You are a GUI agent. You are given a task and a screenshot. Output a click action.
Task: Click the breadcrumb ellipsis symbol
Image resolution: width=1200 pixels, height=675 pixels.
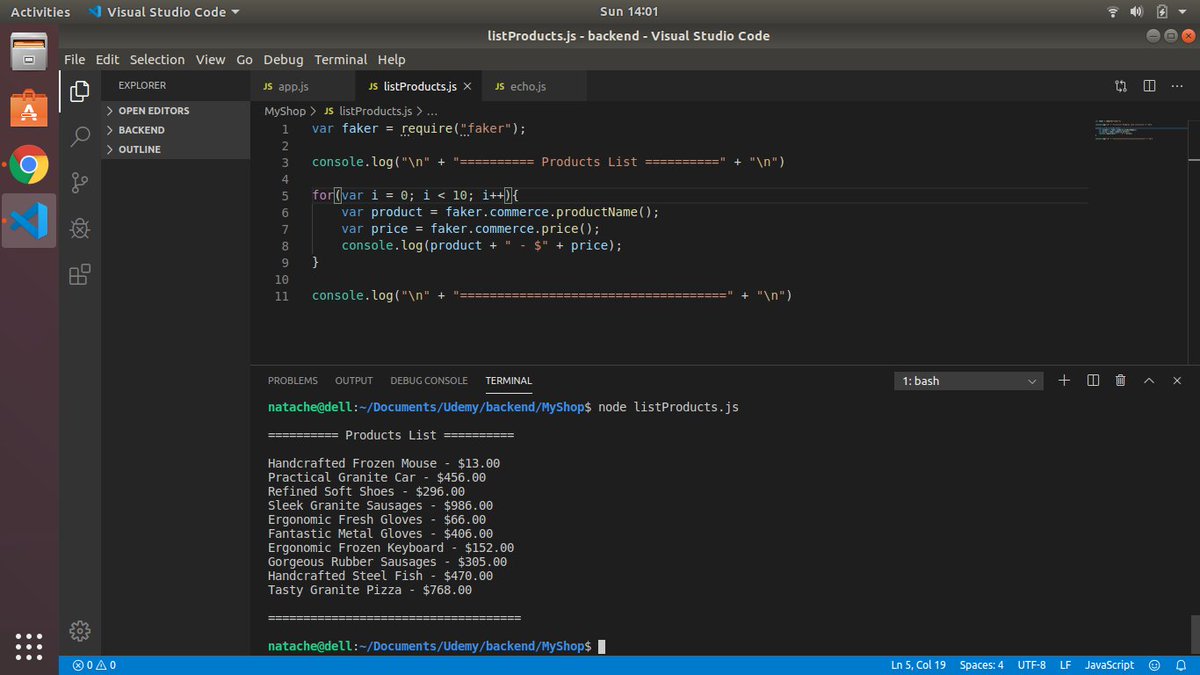433,111
